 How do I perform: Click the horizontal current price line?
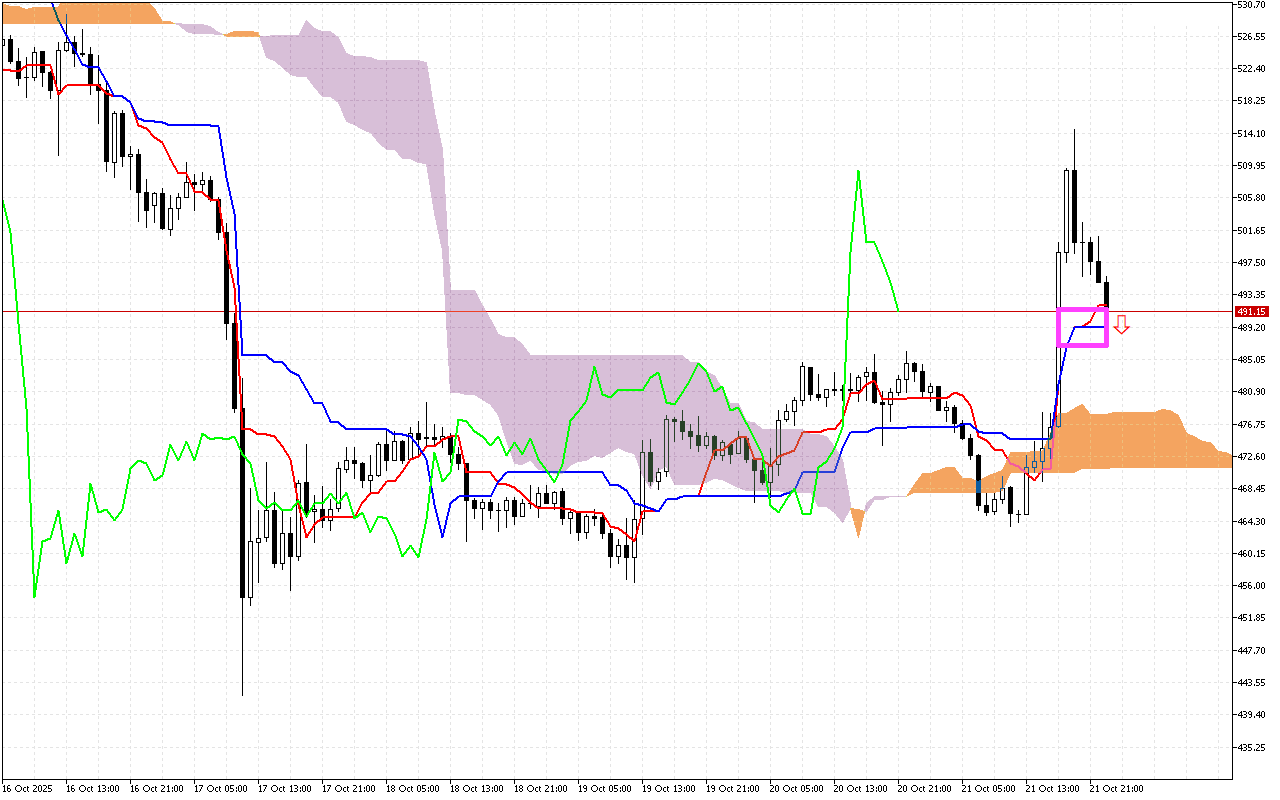click(x=600, y=311)
